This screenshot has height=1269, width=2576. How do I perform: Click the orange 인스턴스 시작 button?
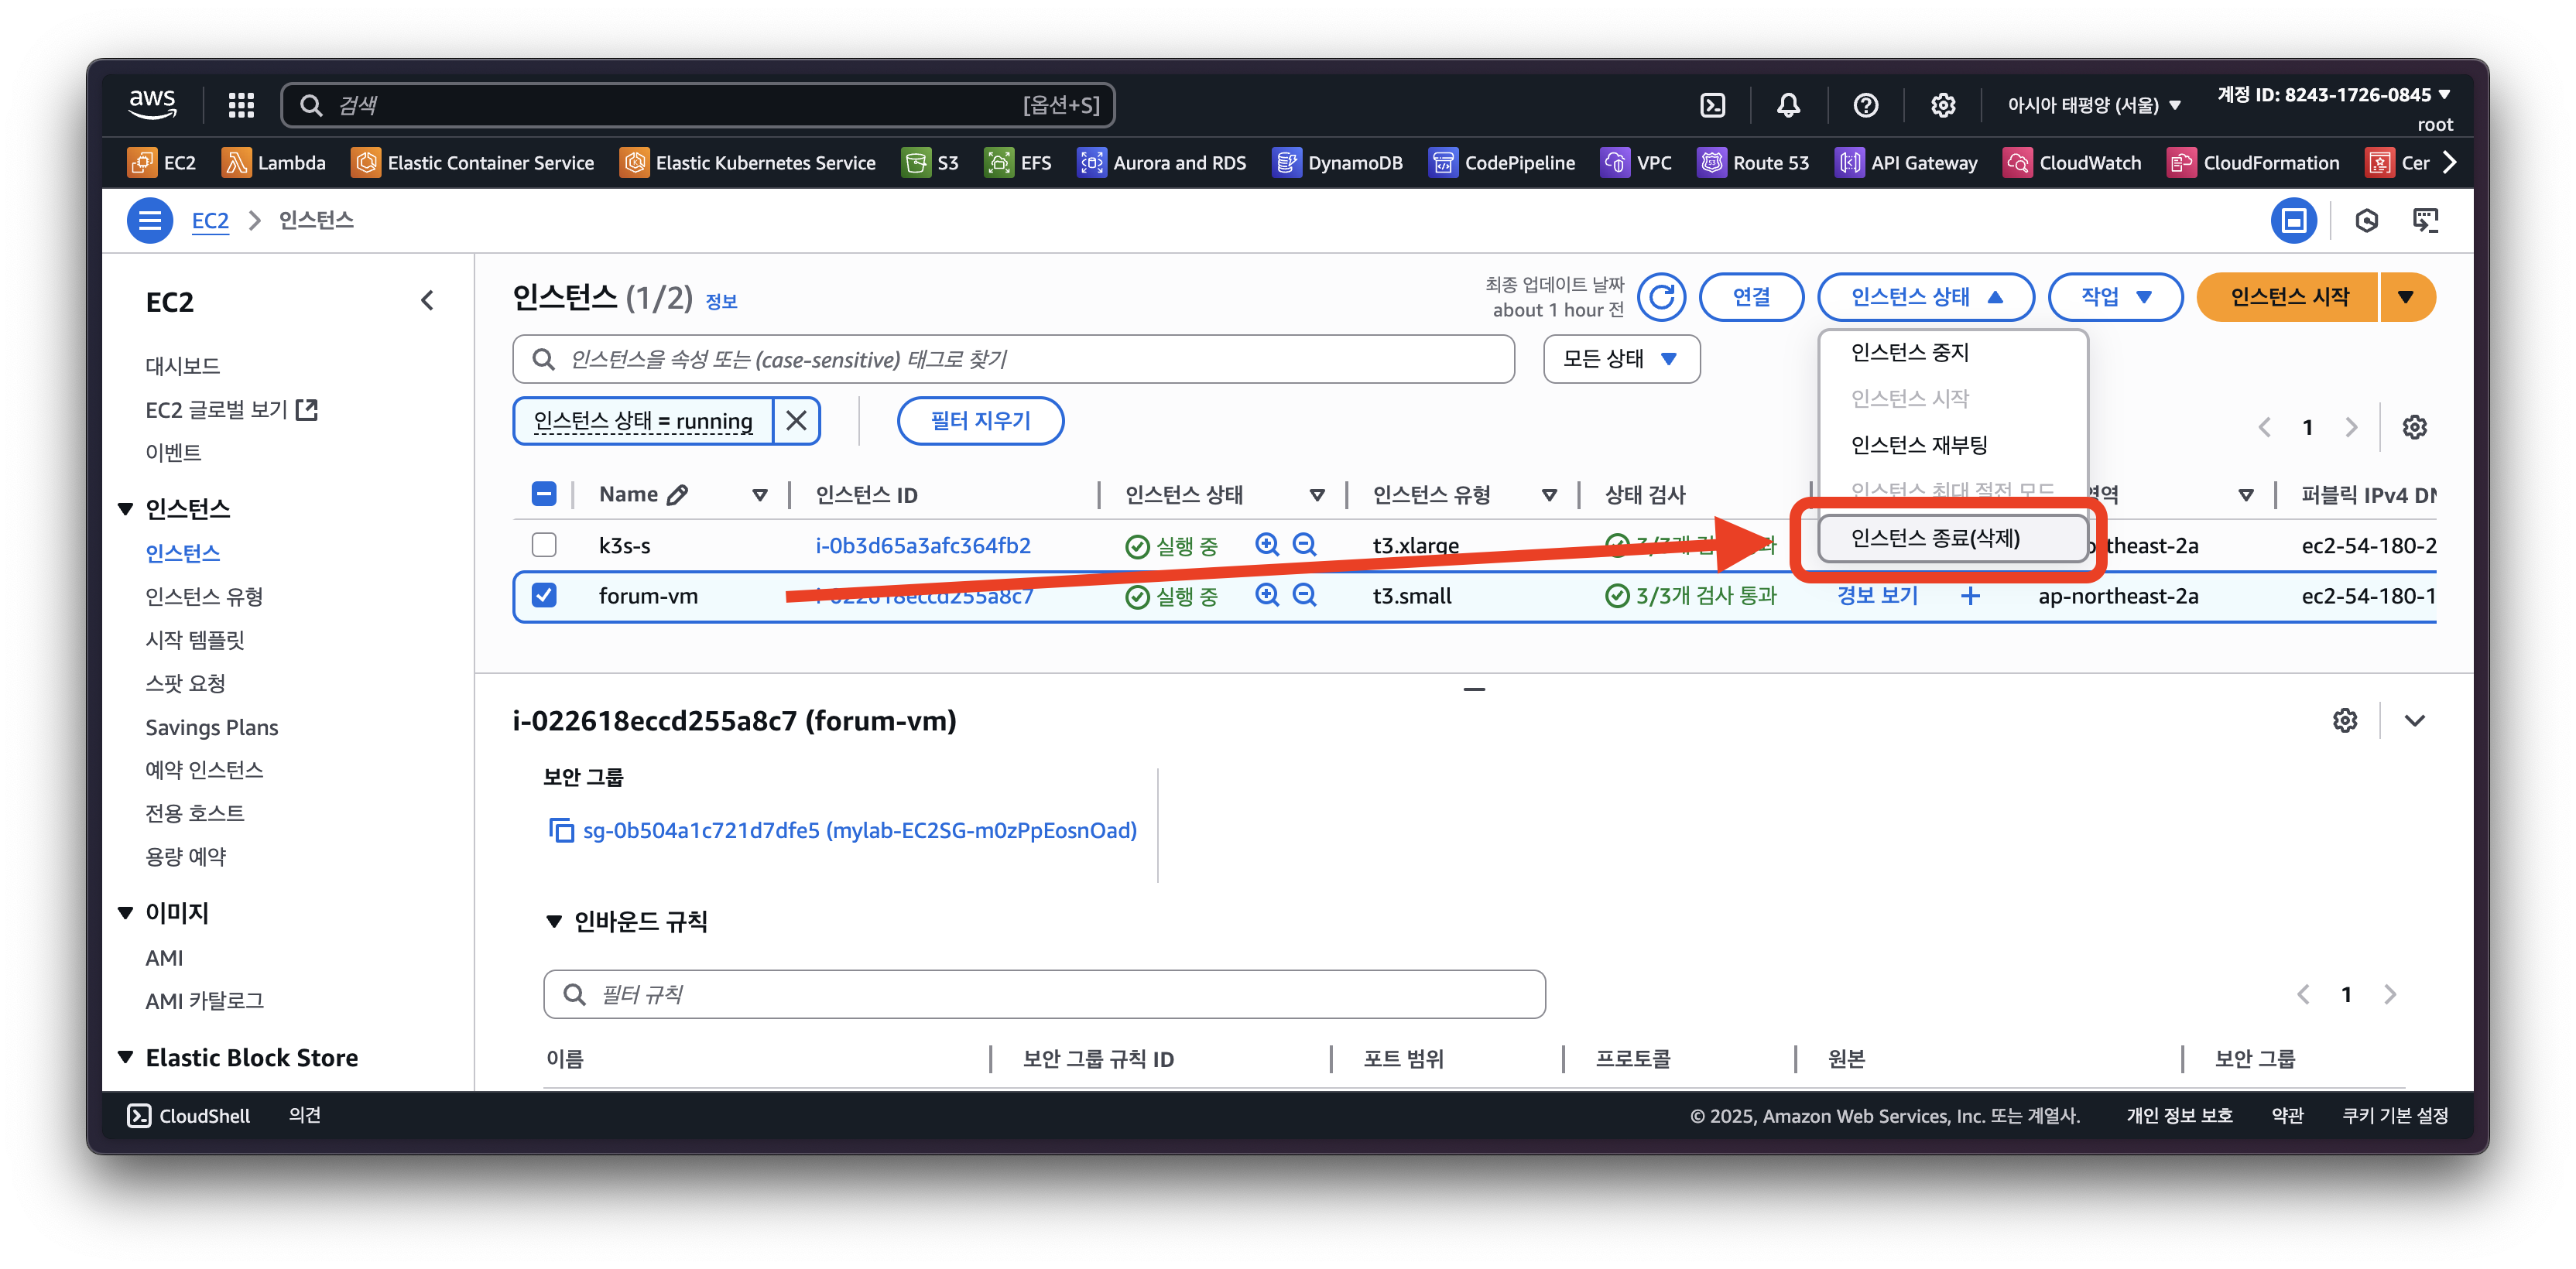(2288, 297)
